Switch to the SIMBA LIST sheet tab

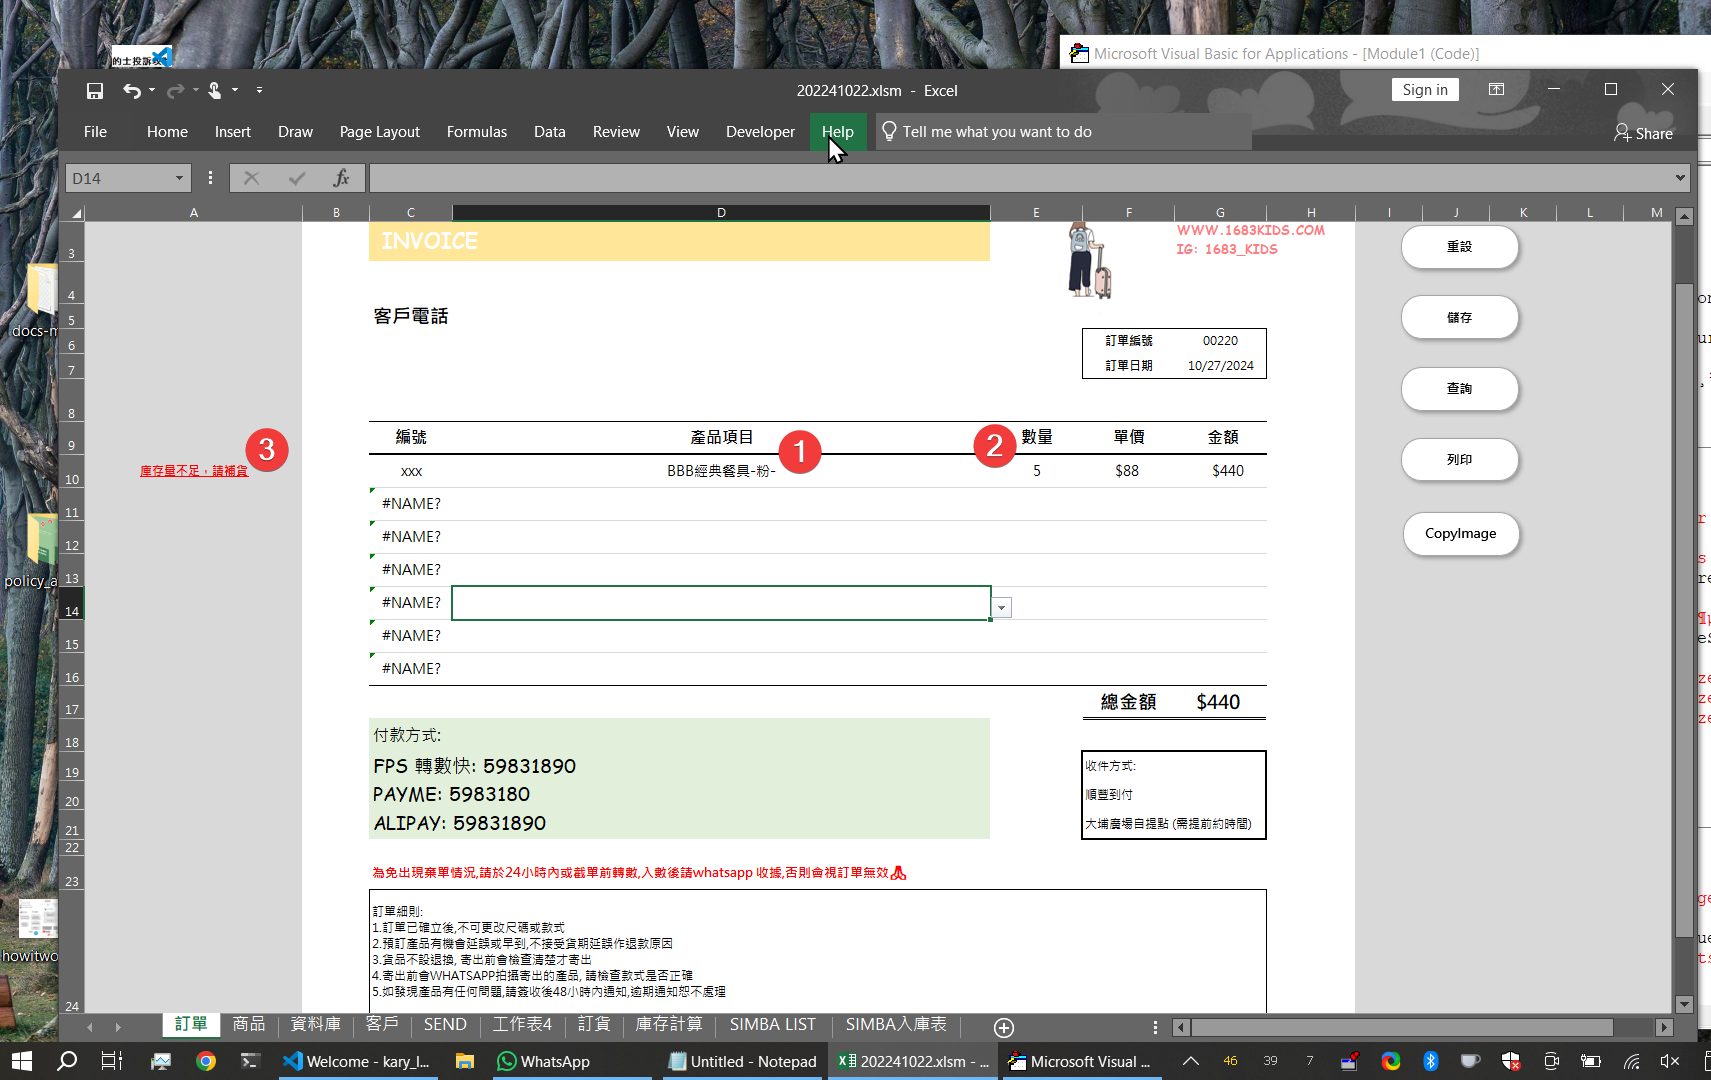point(772,1025)
